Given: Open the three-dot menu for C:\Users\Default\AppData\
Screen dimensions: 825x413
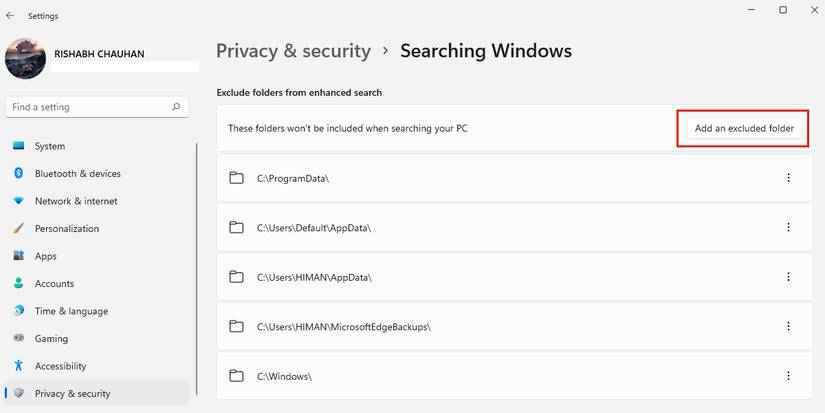Looking at the screenshot, I should pos(788,227).
